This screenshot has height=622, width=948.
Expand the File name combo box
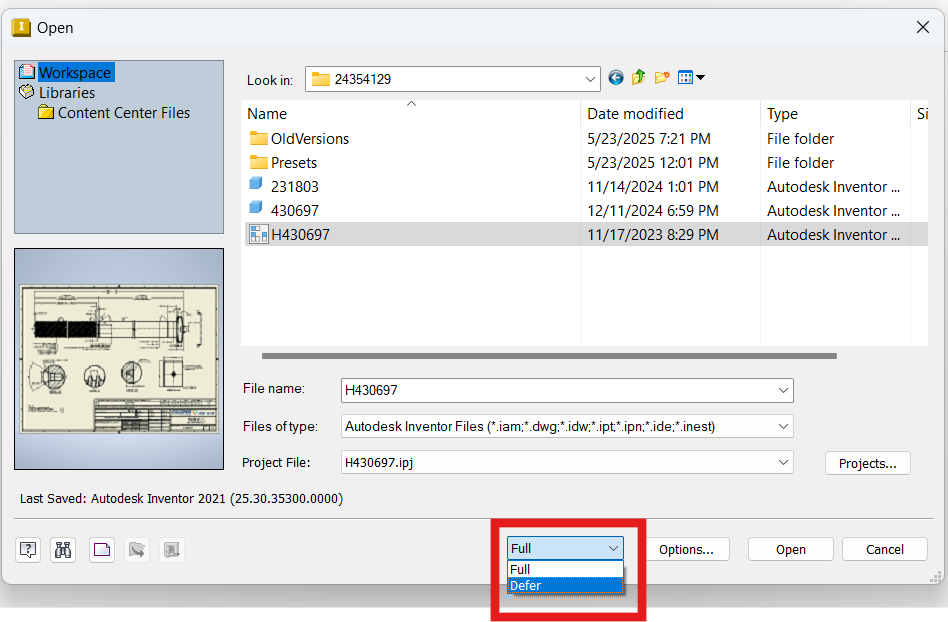[781, 390]
